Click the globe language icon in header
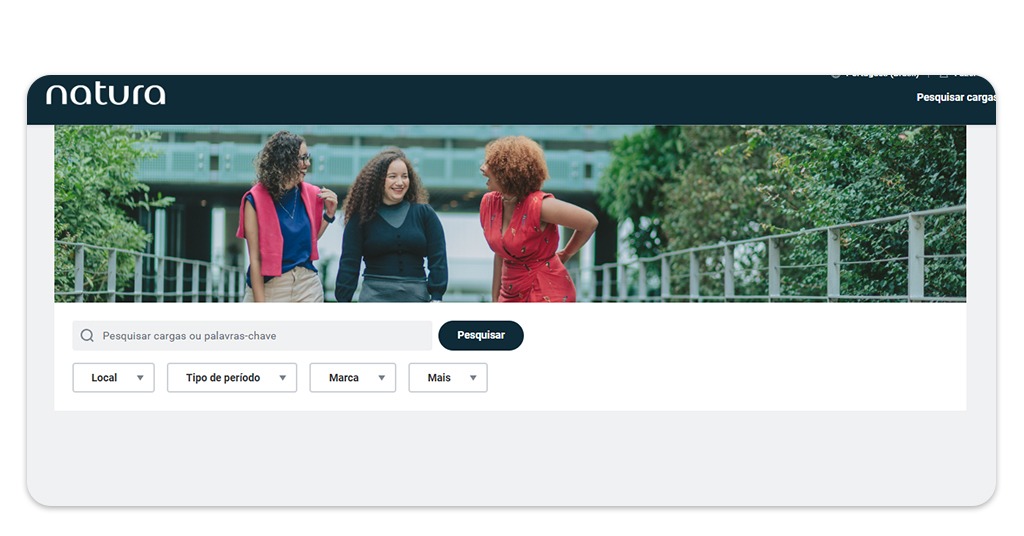1024x536 pixels. coord(836,76)
